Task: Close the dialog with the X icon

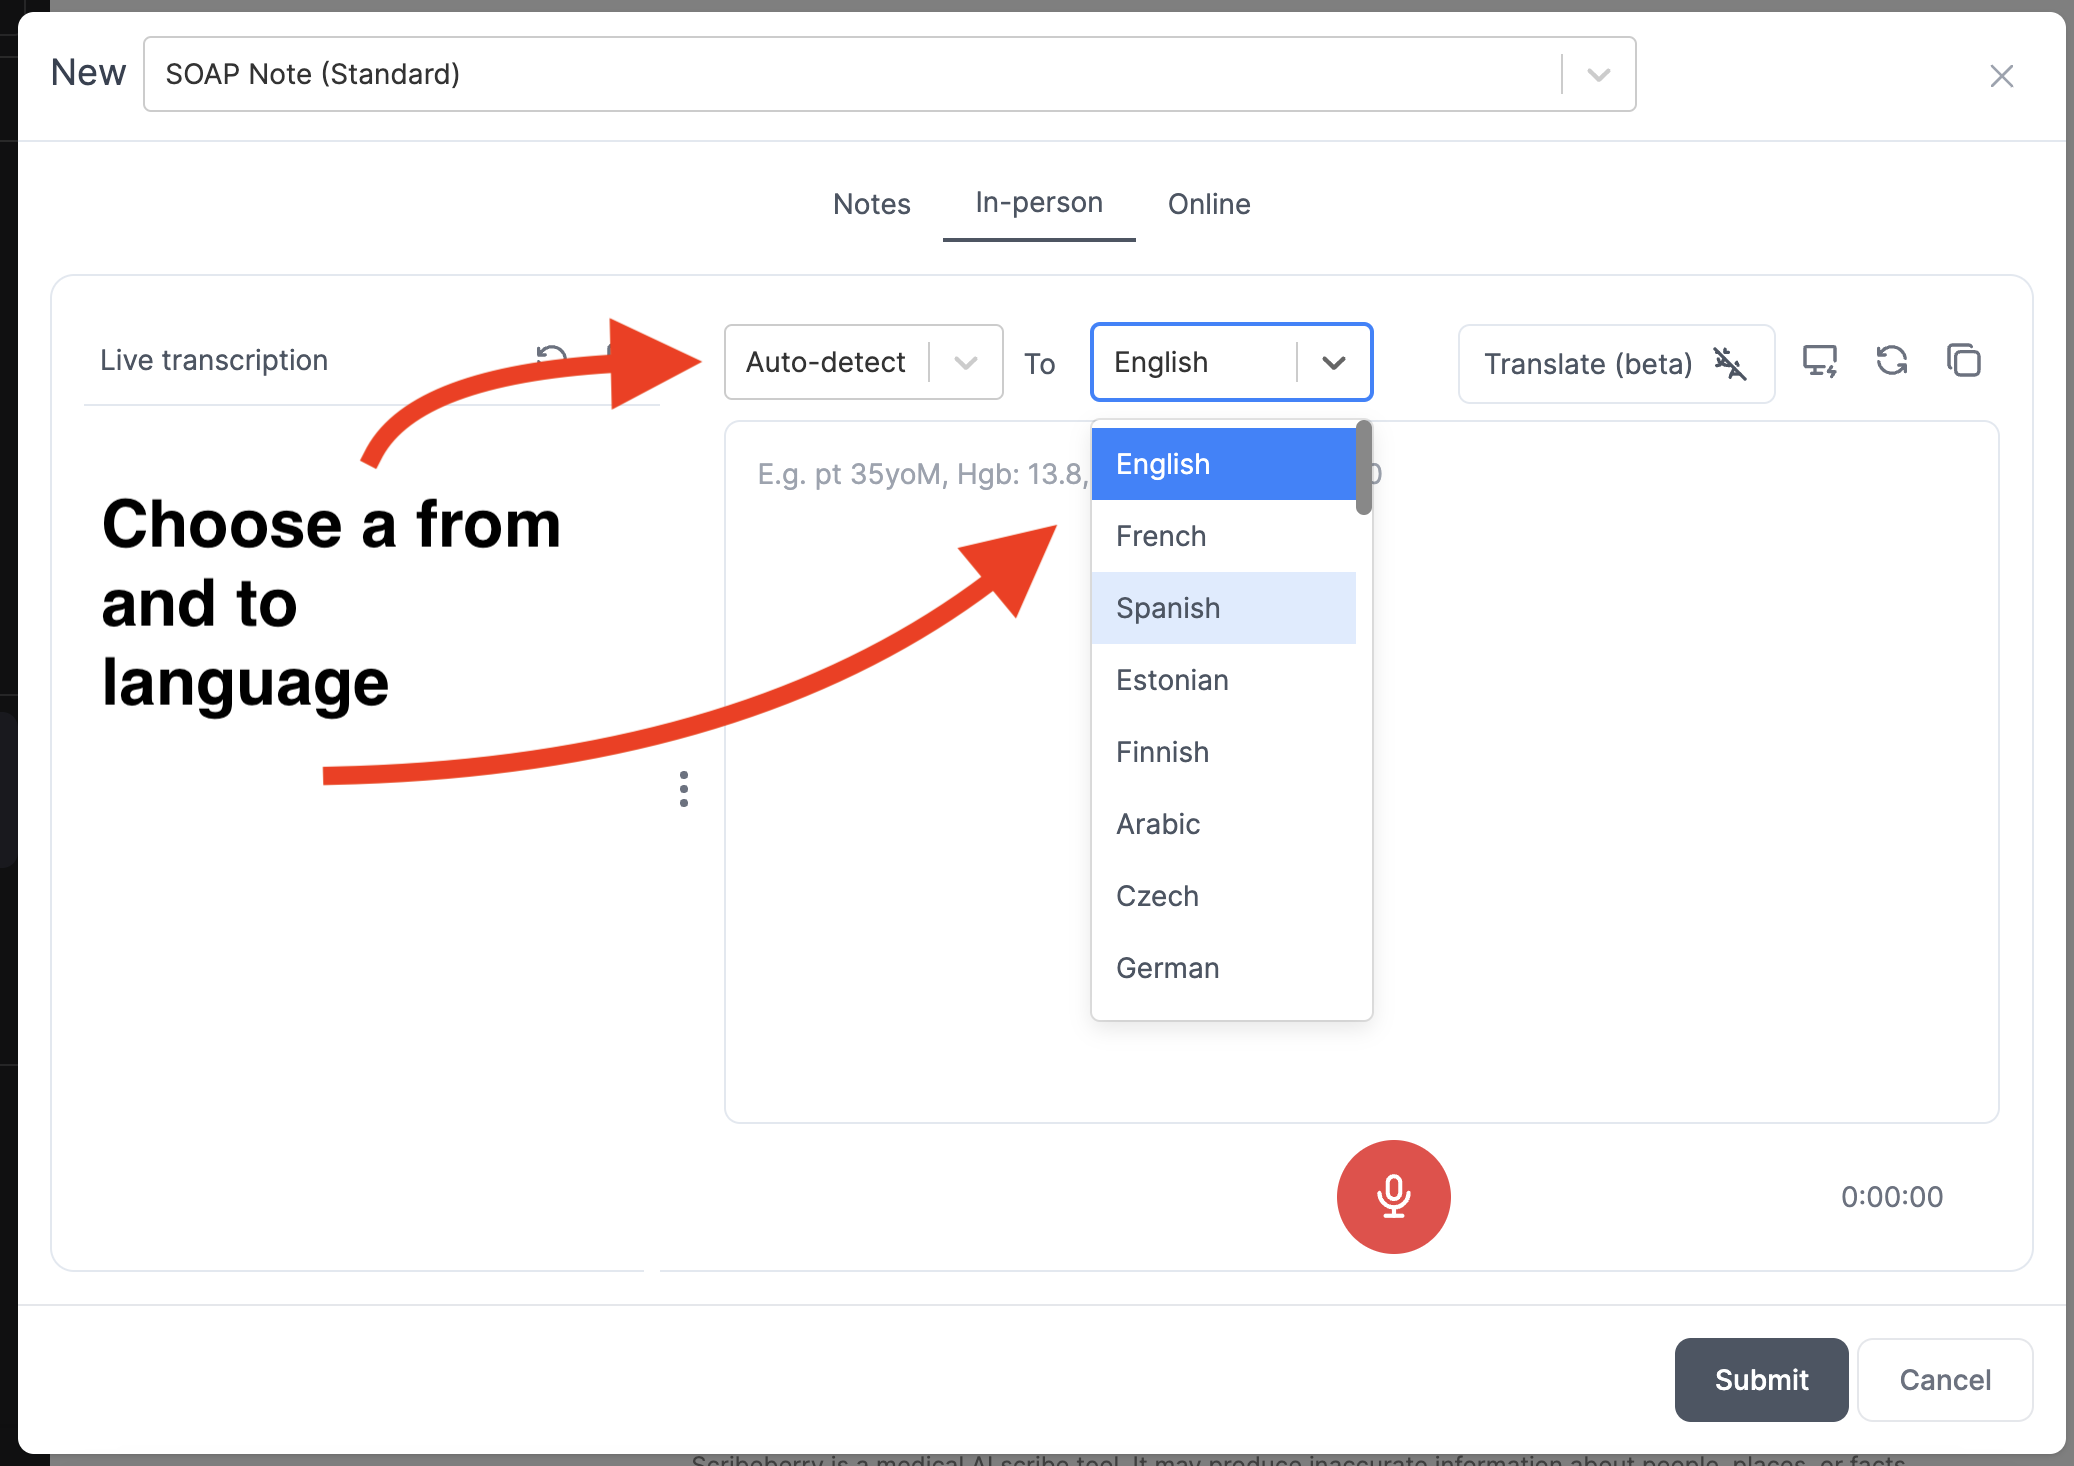Action: point(2001,76)
